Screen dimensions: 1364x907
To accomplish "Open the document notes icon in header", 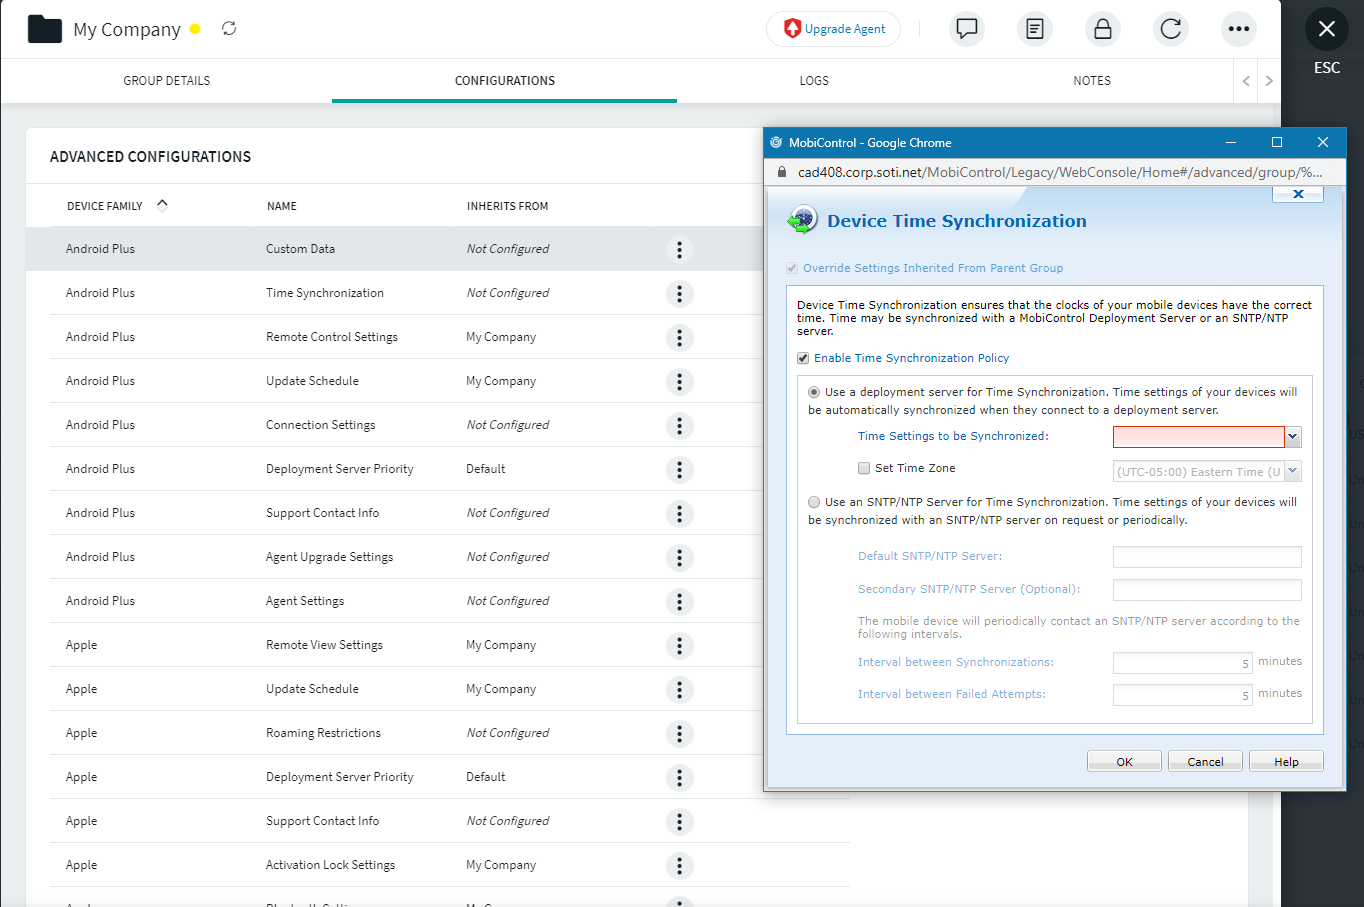I will pyautogui.click(x=1034, y=29).
